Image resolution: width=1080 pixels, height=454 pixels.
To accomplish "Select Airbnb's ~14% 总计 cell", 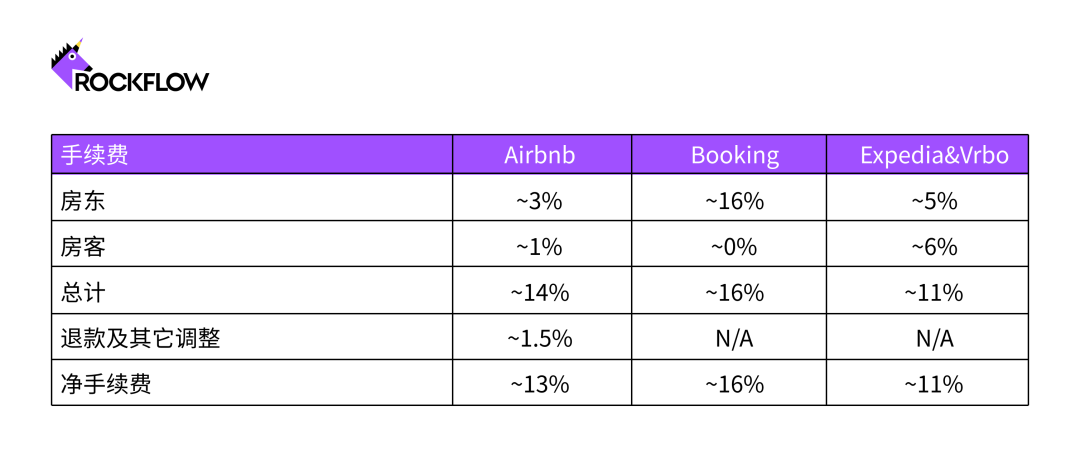I will (x=540, y=293).
